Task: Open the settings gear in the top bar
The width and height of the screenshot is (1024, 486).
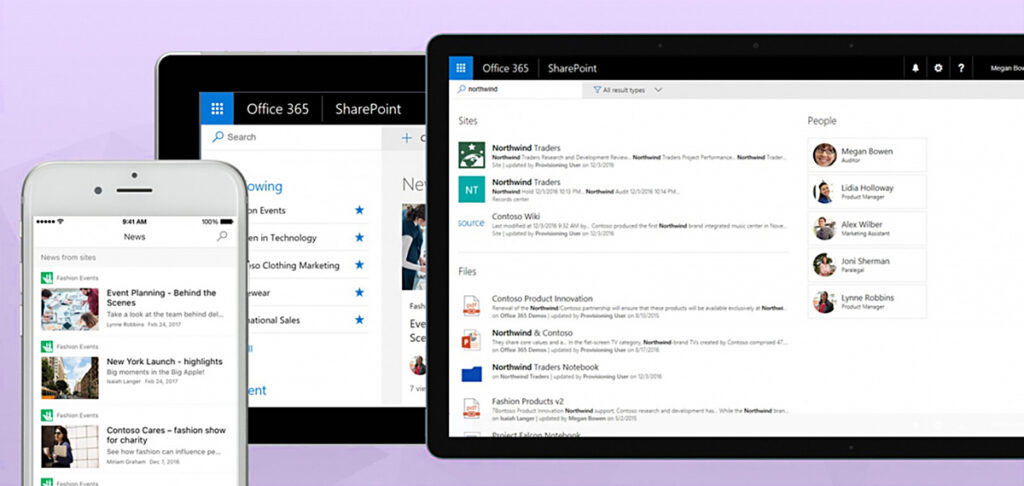Action: coord(938,68)
